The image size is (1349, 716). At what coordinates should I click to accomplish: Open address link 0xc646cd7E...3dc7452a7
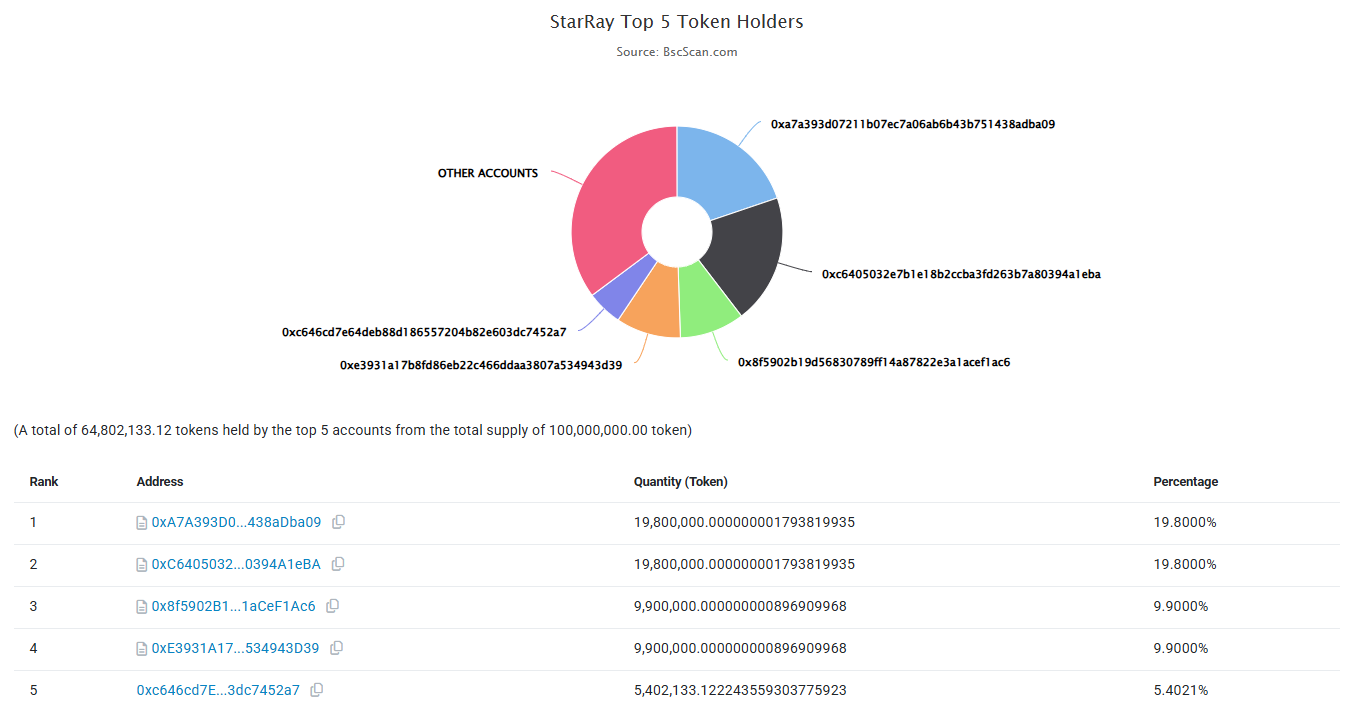tap(218, 690)
